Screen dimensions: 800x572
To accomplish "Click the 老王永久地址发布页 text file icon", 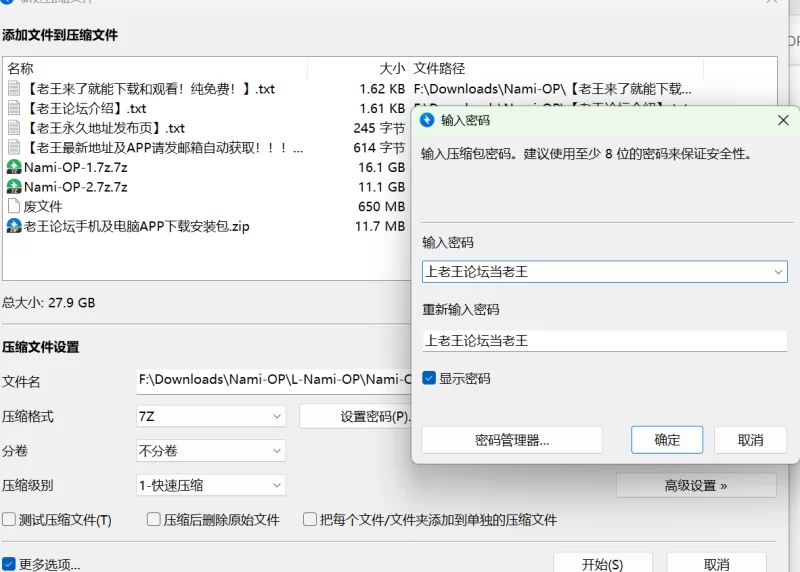I will tap(14, 128).
